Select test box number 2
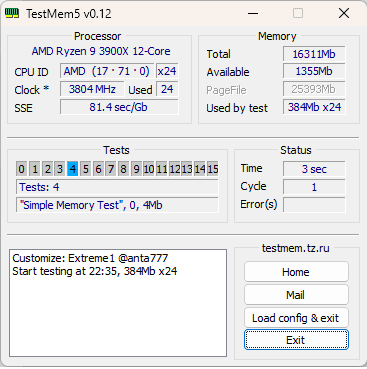 (47, 169)
